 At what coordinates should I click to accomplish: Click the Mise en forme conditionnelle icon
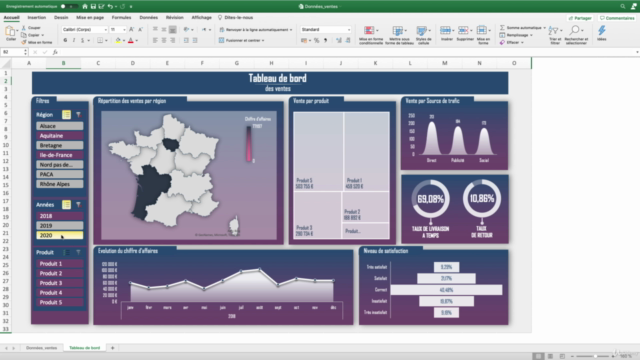tap(369, 31)
